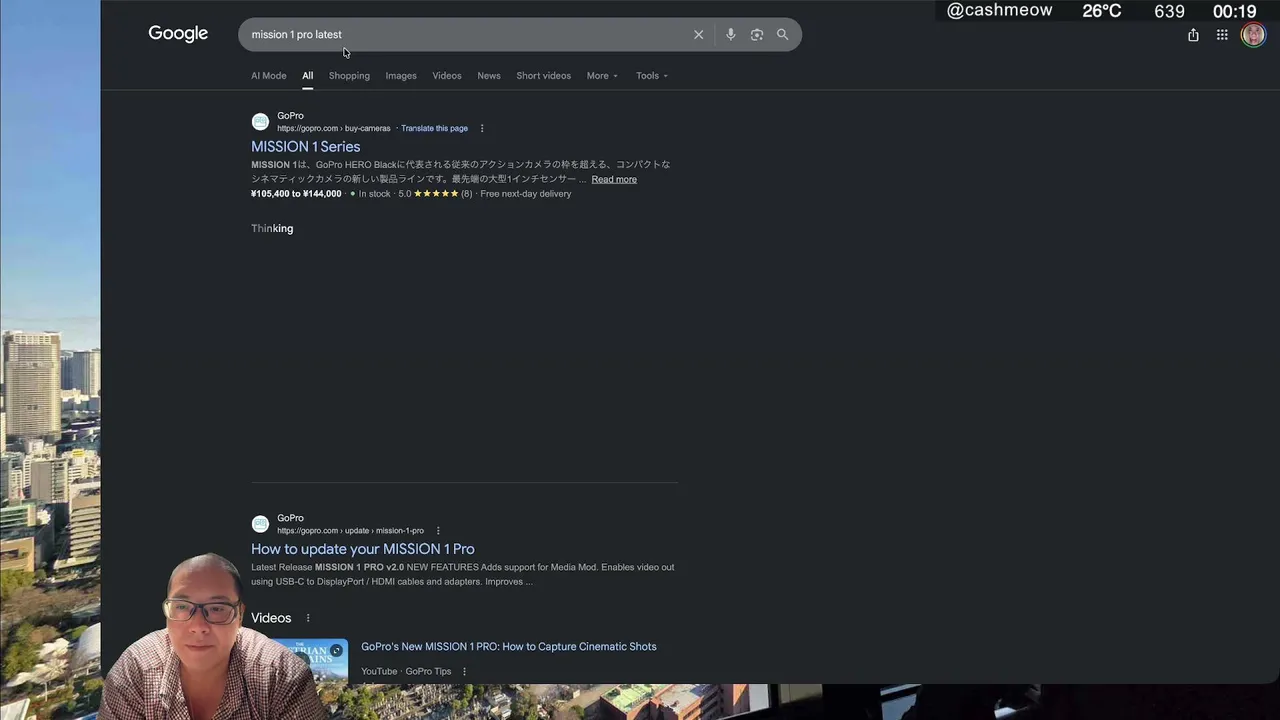Select the All results tab
1280x720 pixels.
(308, 76)
